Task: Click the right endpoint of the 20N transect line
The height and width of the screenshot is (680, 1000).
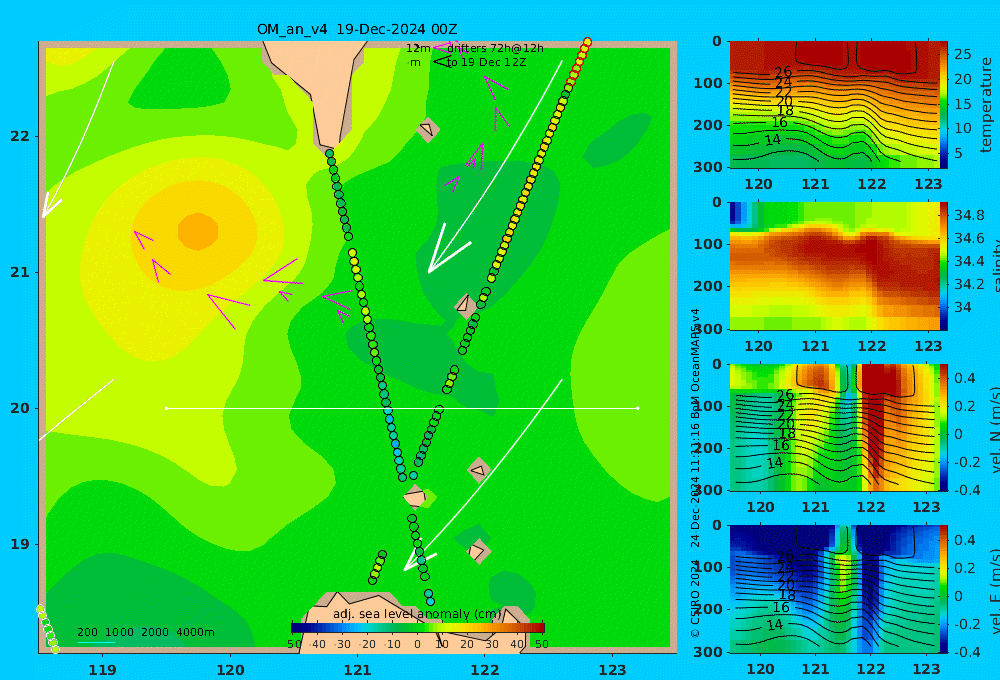Action: coord(638,408)
